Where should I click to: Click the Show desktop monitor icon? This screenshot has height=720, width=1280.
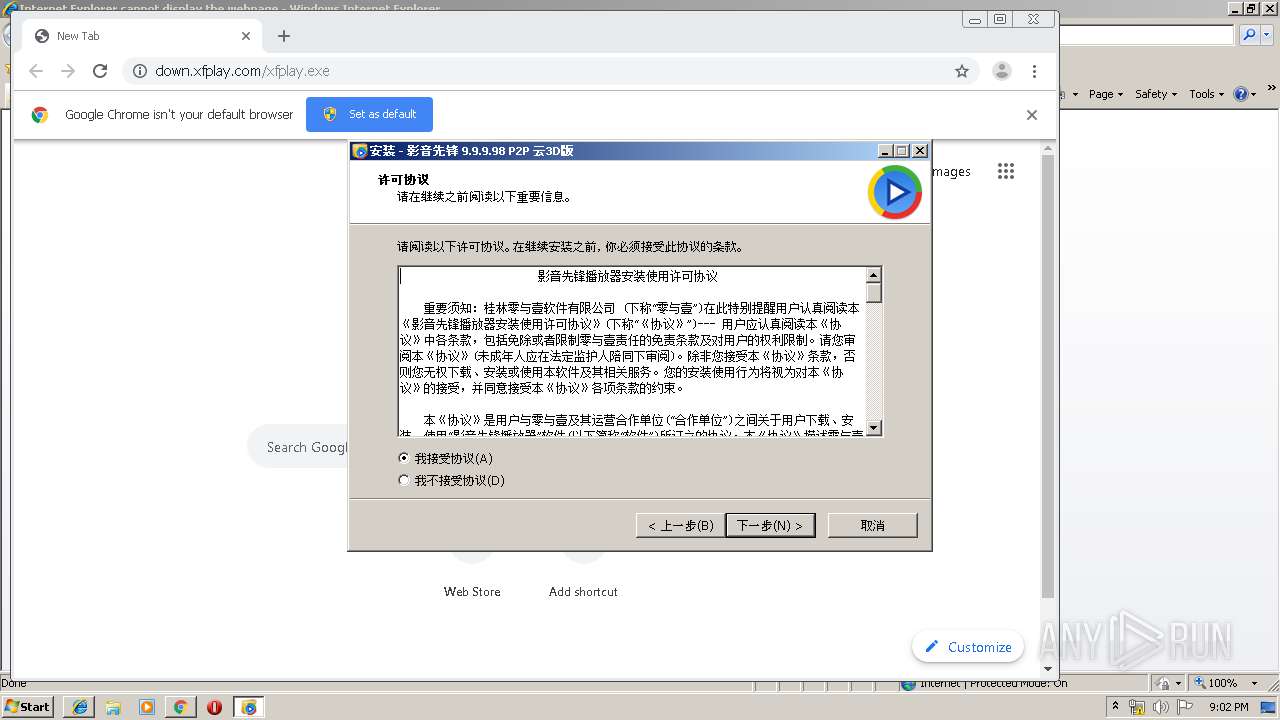click(1268, 707)
